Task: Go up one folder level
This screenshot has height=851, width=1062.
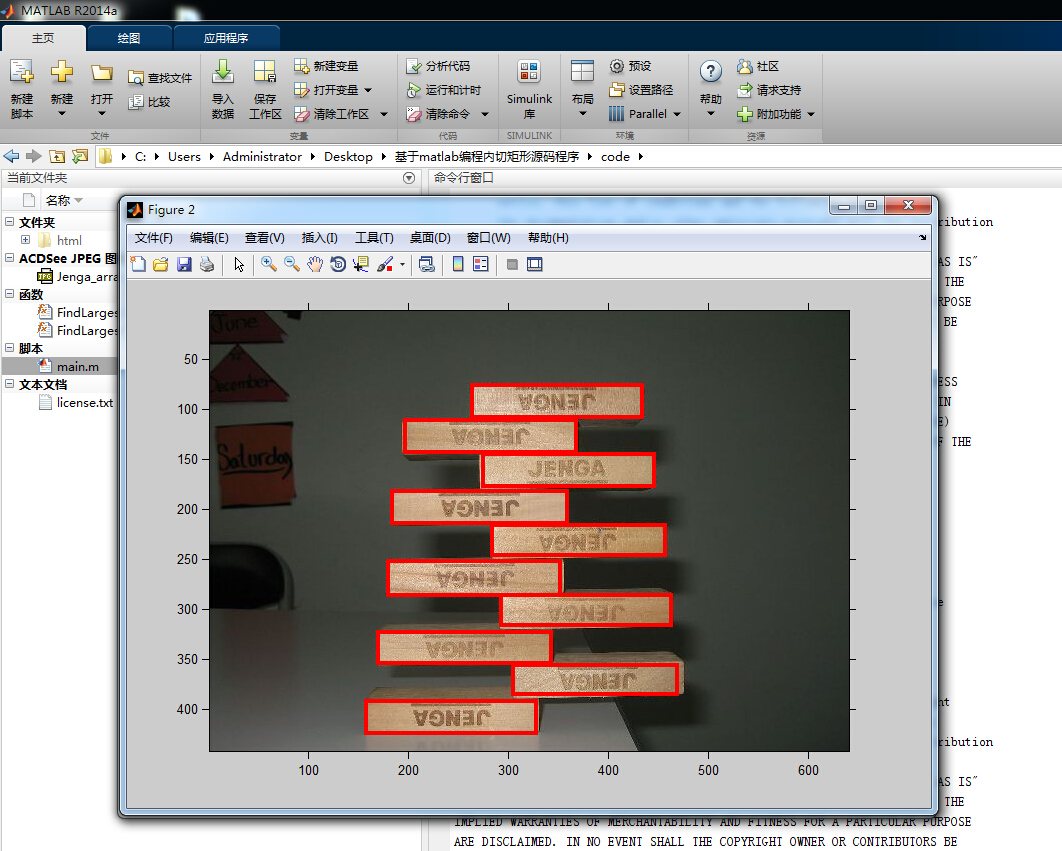Action: click(58, 157)
